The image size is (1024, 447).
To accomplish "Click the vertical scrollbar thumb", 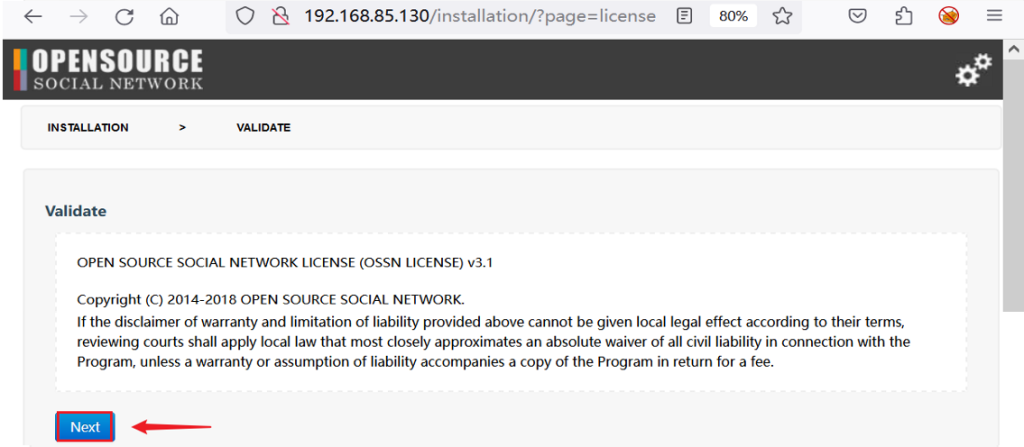I will pos(1014,186).
